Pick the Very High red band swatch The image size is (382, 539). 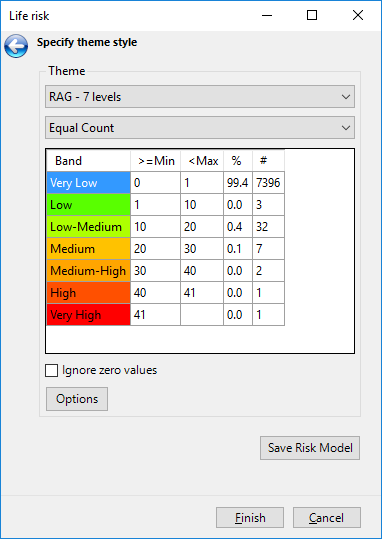88,315
